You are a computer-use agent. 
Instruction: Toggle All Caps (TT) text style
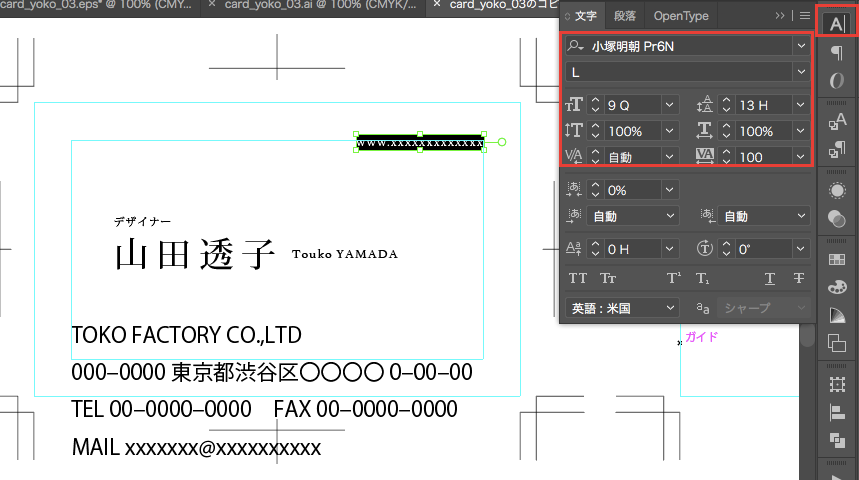tap(578, 279)
